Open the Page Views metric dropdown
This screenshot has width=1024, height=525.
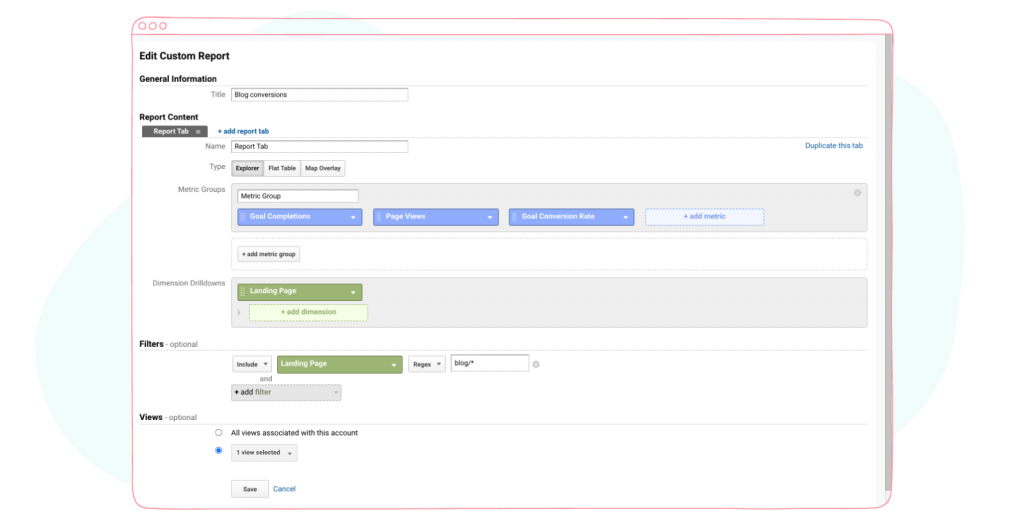[490, 217]
